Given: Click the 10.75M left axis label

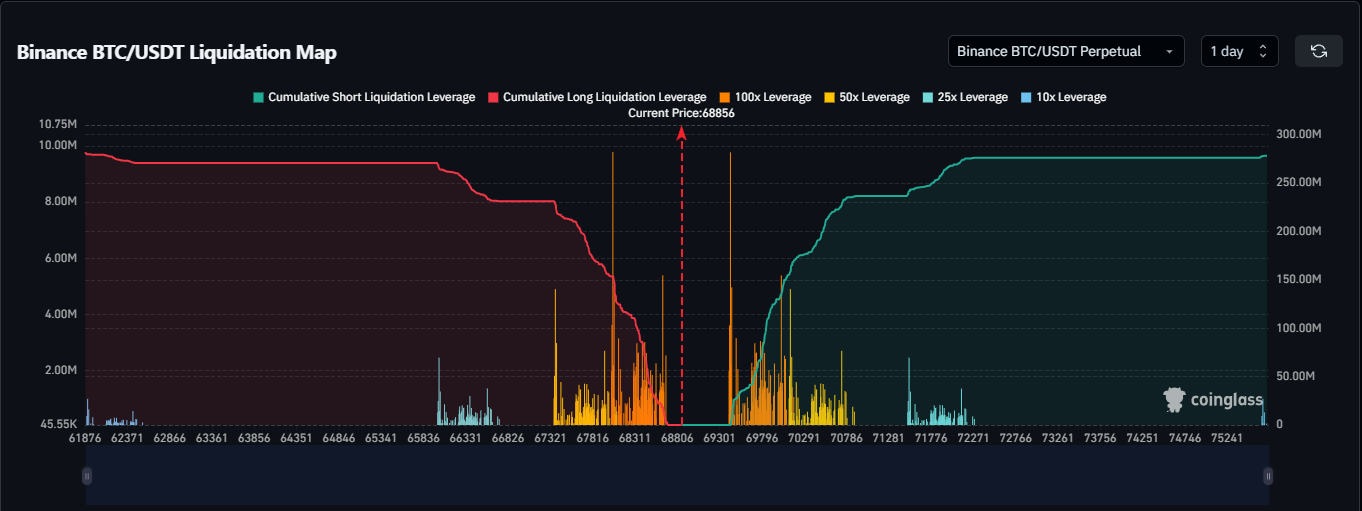Looking at the screenshot, I should pos(58,124).
